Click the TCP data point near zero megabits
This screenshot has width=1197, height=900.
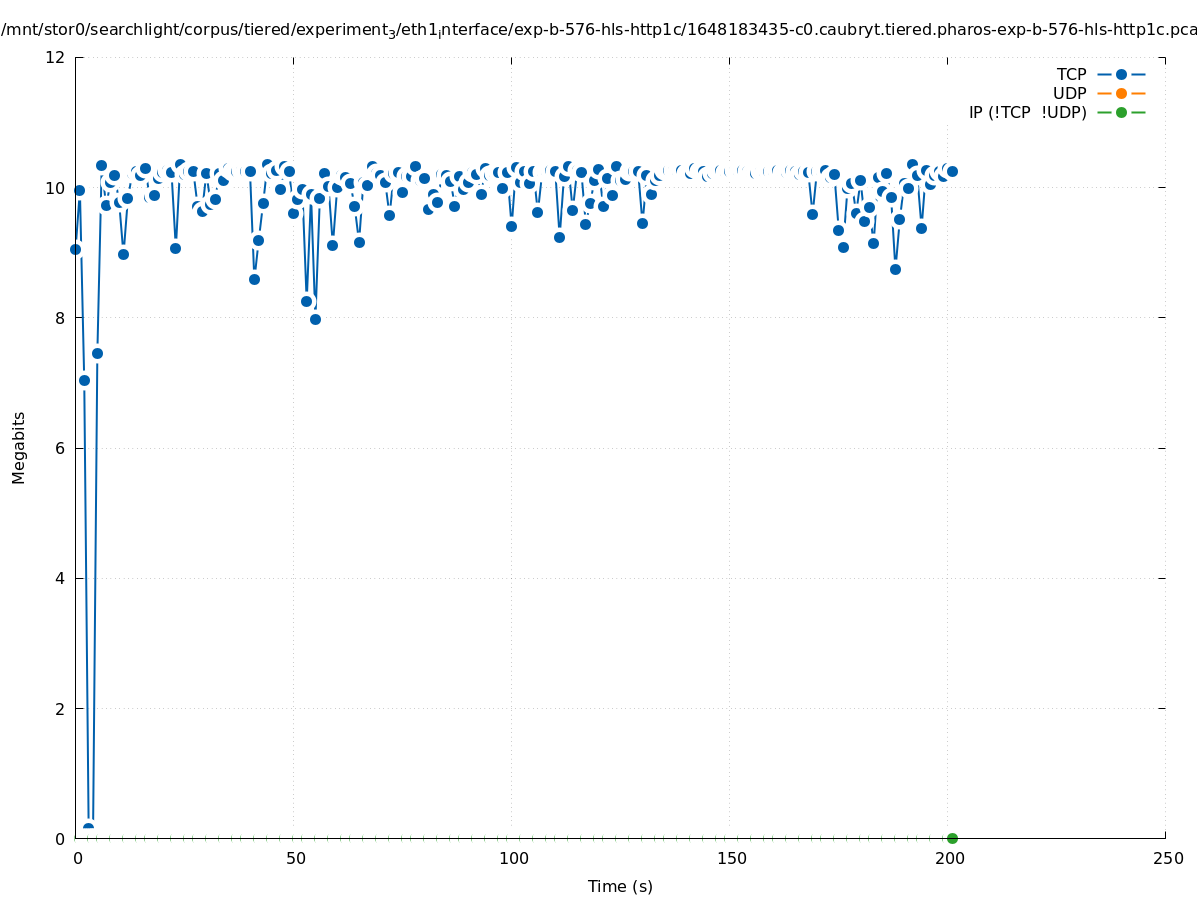[x=88, y=828]
